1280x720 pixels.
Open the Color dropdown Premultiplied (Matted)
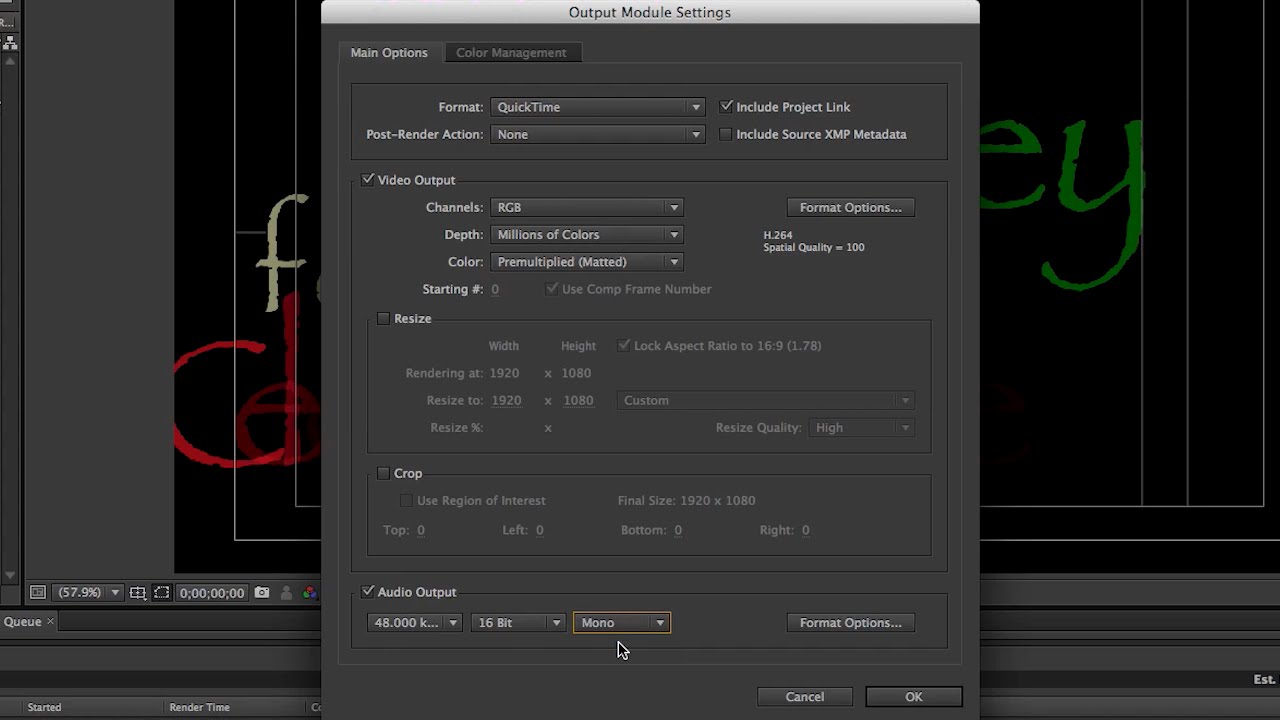tap(586, 262)
